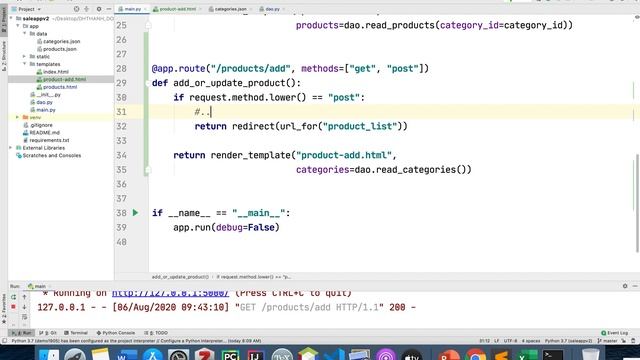Open Chrome from the Dock
This screenshot has width=640, height=360.
click(x=476, y=356)
